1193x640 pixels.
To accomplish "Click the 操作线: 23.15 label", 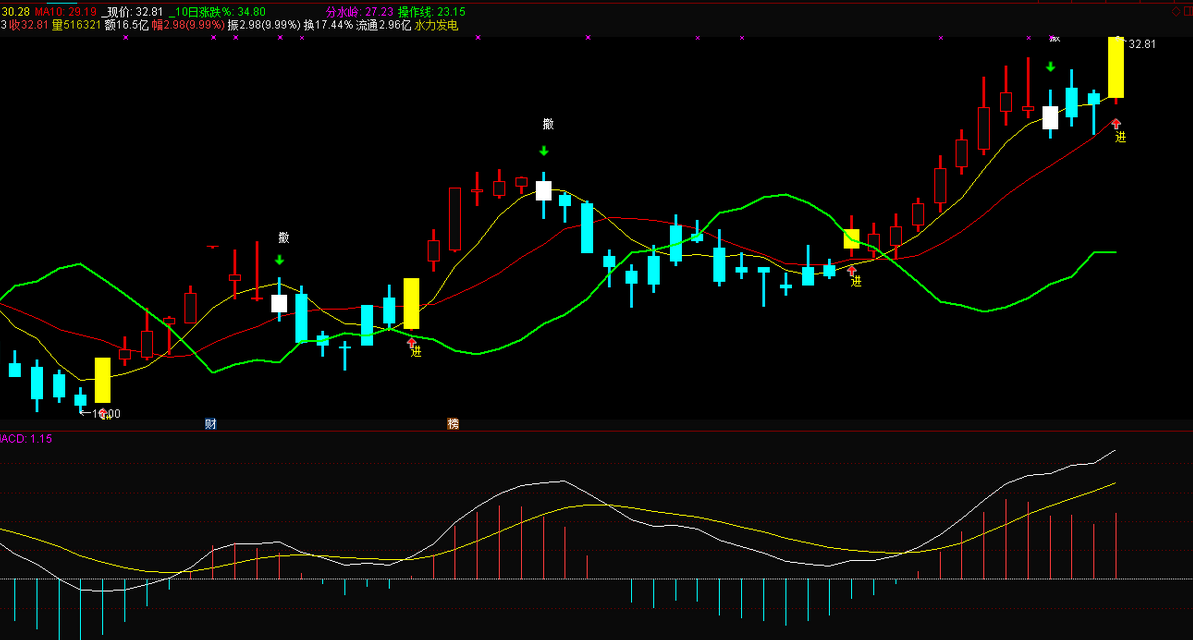I will (x=431, y=12).
